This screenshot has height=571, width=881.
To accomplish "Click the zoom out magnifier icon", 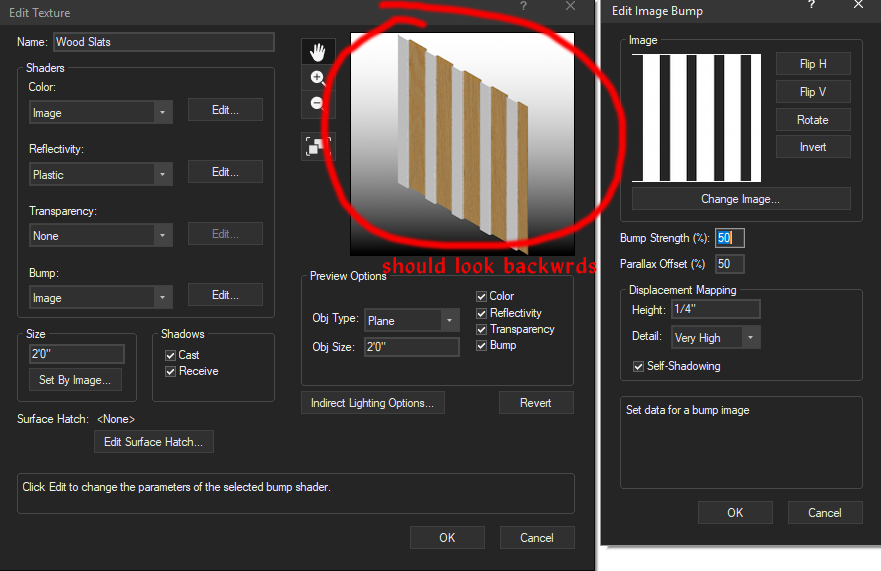I will click(317, 103).
